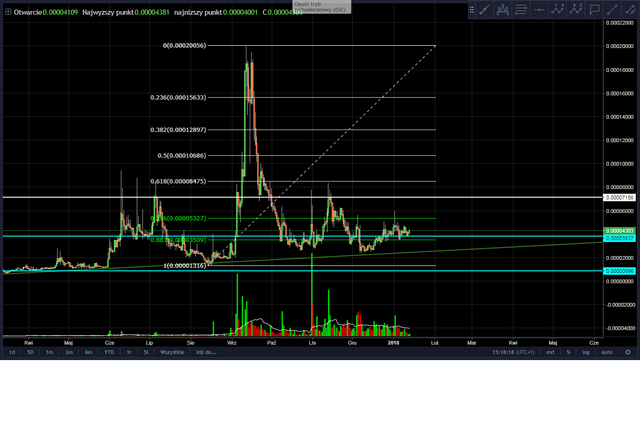
Task: Select the trend line drawing tool
Action: [484, 9]
